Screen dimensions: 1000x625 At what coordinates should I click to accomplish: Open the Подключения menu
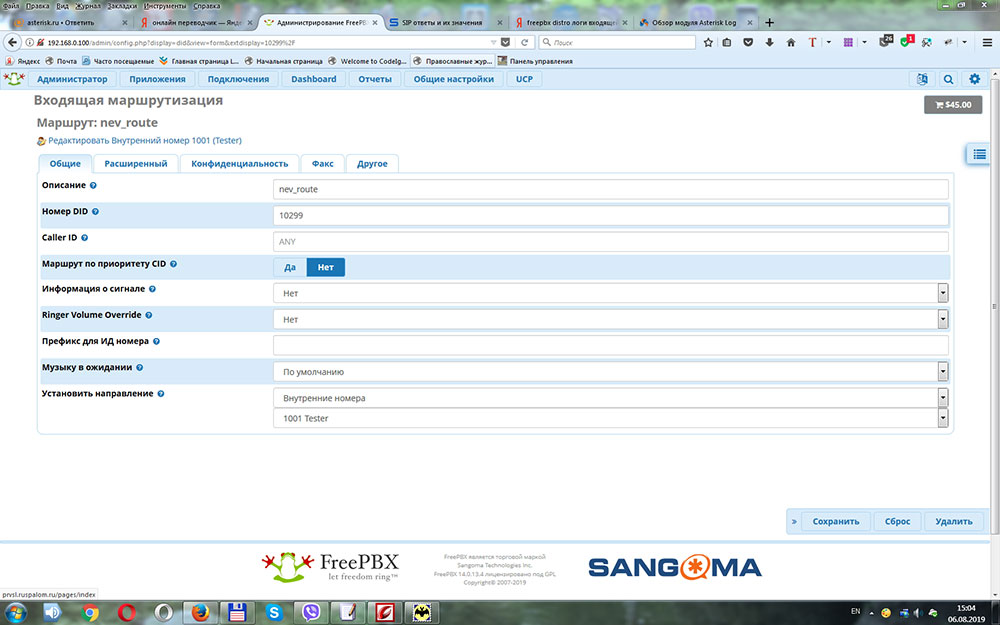[x=238, y=79]
